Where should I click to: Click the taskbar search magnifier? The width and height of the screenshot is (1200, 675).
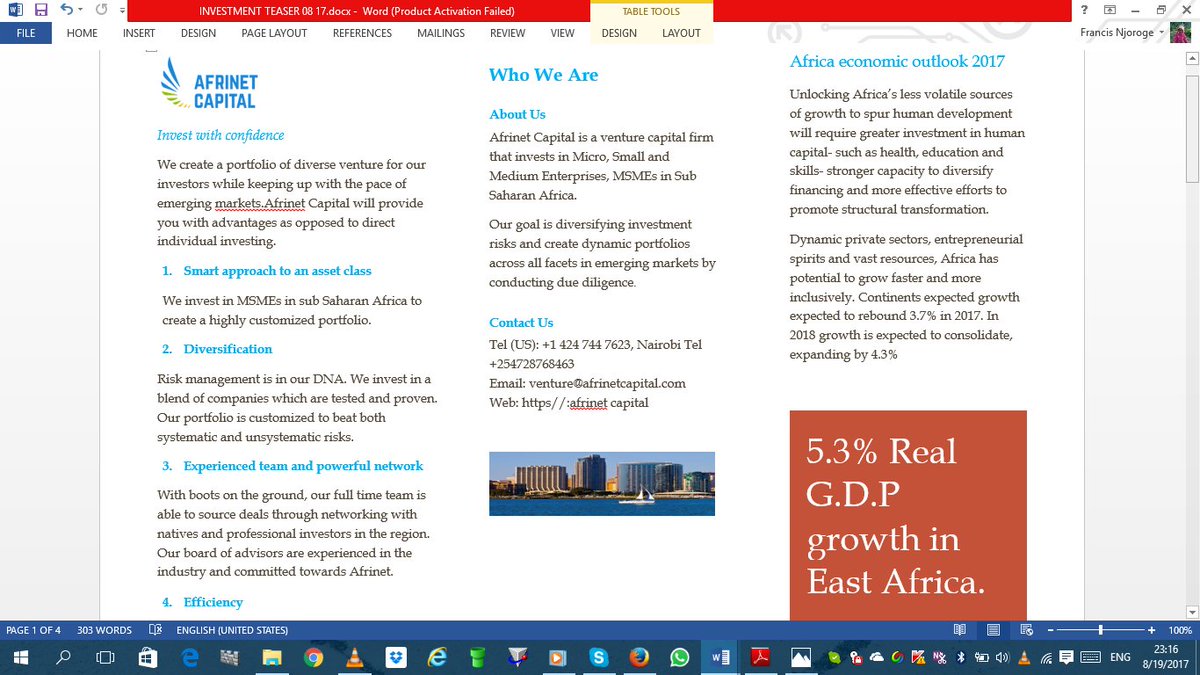tap(63, 657)
